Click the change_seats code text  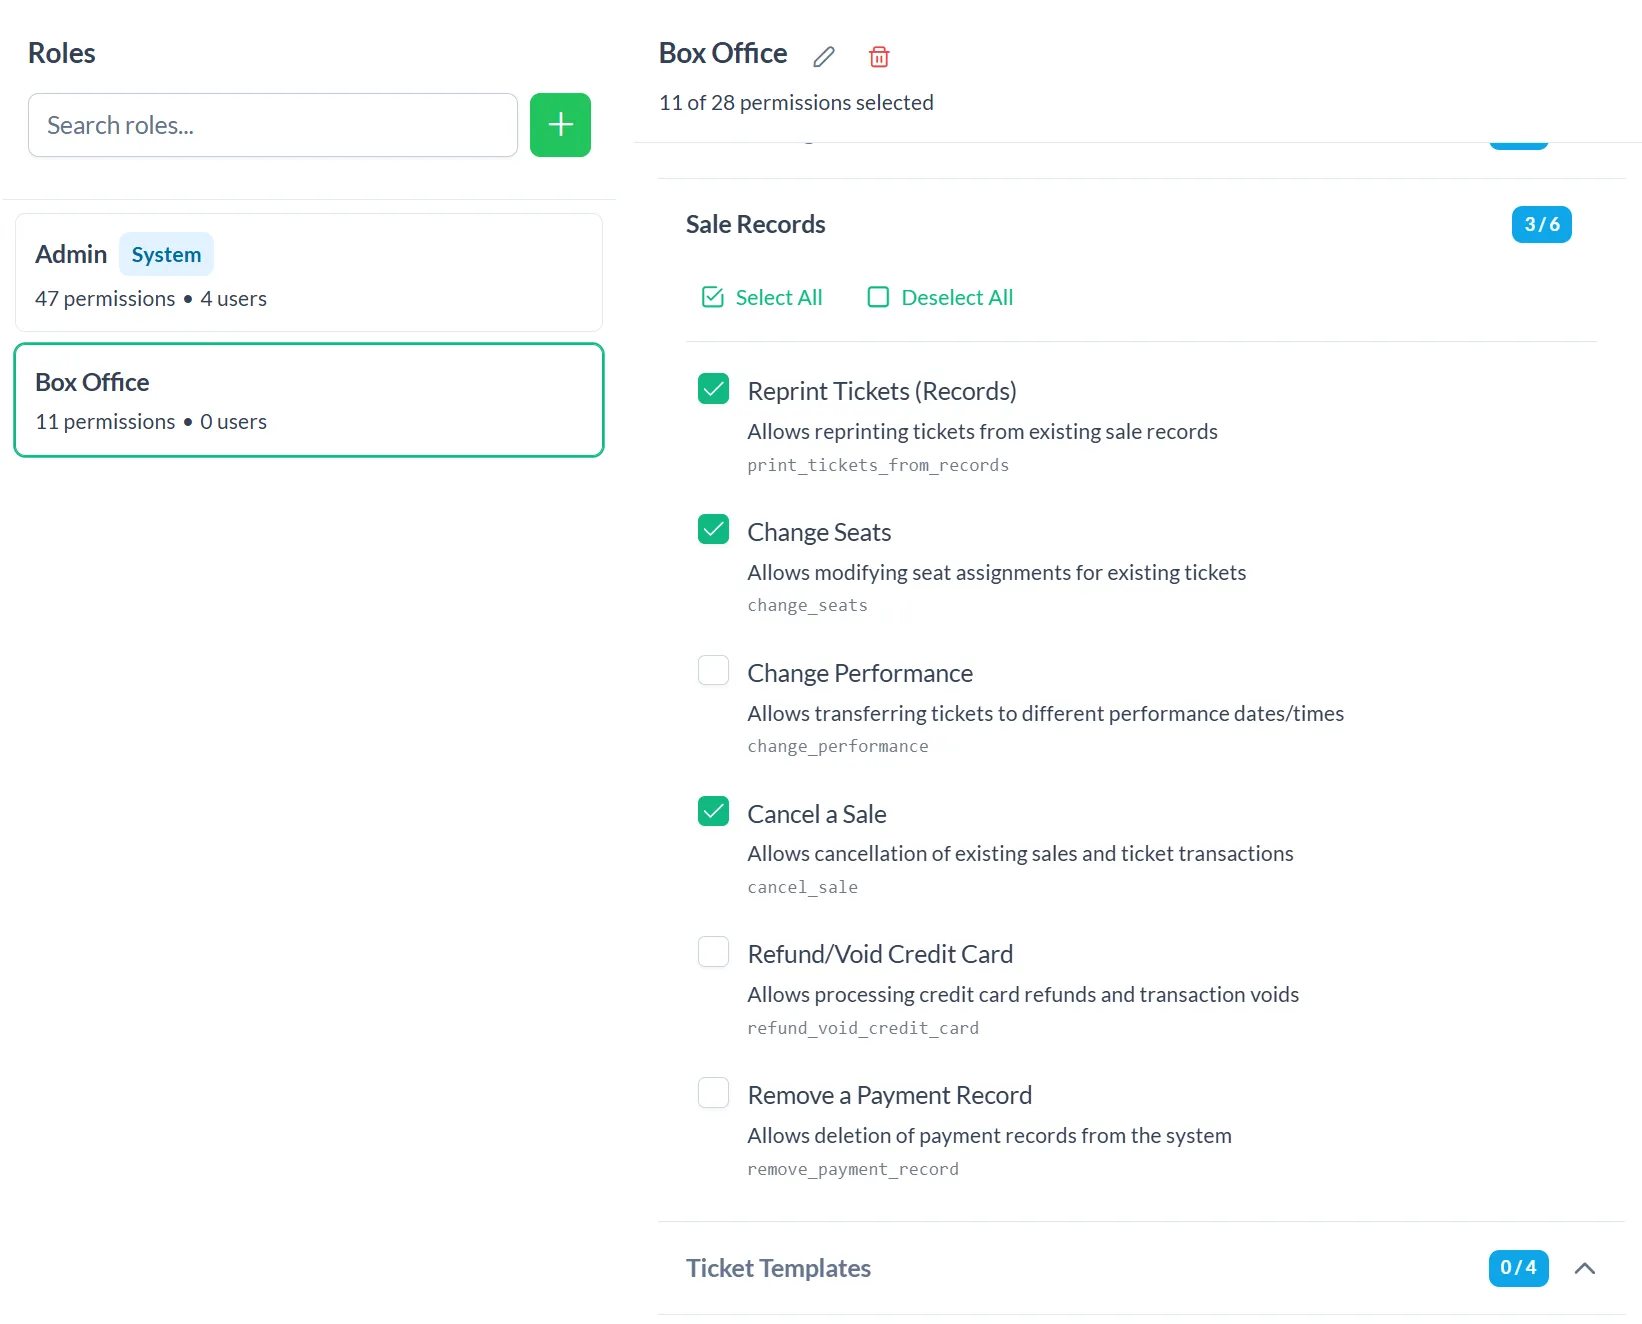807,605
